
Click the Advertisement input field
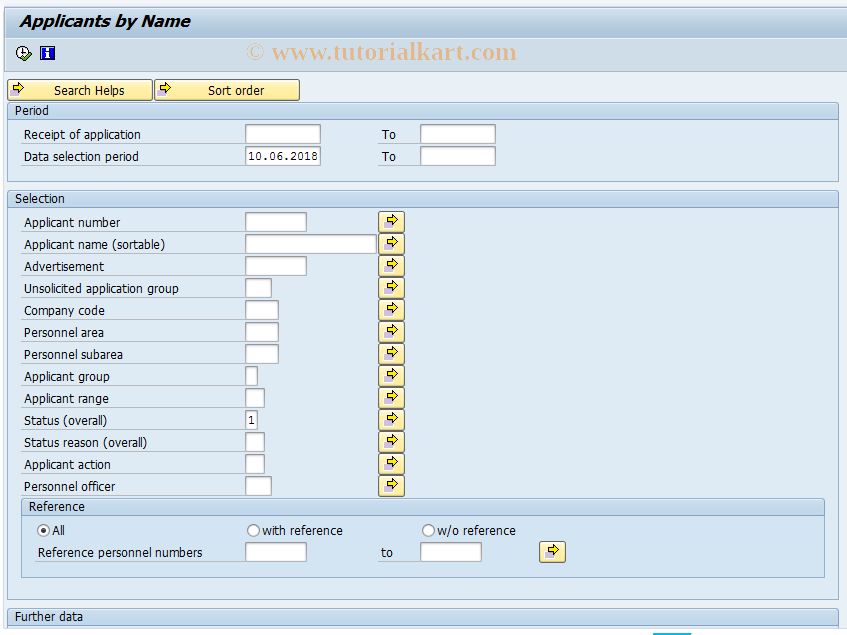tap(275, 266)
